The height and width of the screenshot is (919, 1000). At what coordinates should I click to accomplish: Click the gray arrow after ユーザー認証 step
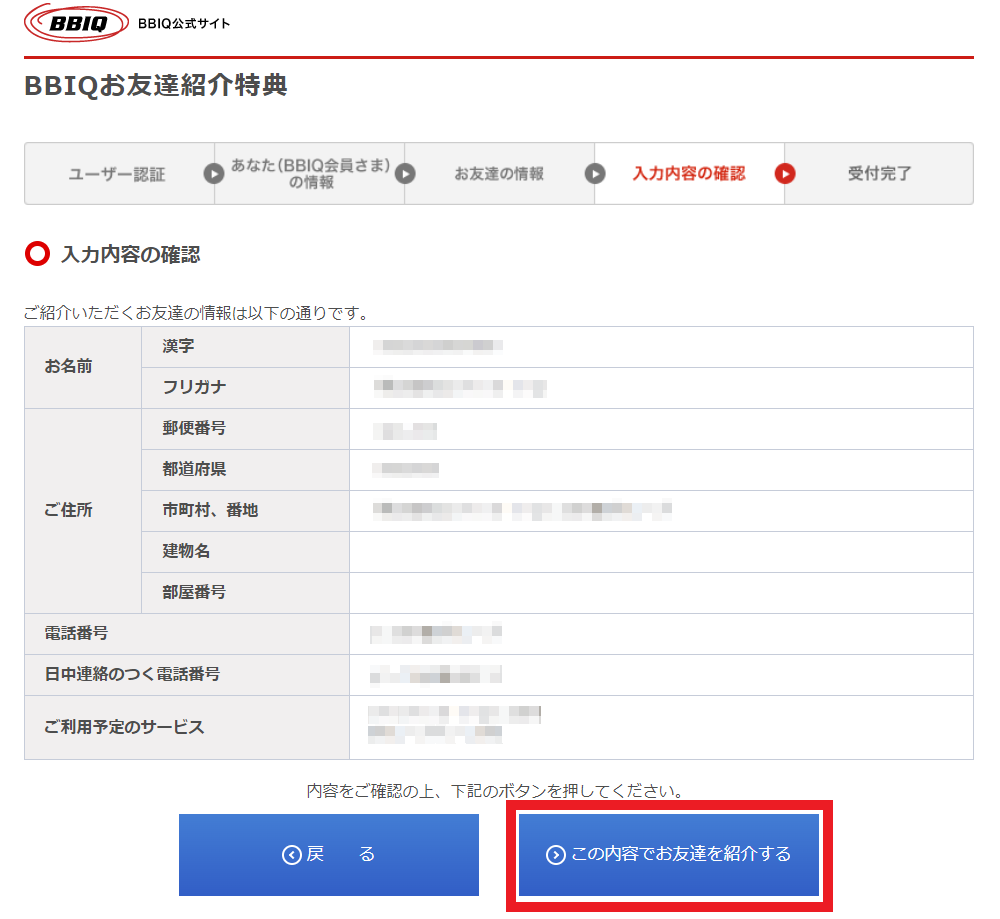click(x=214, y=174)
